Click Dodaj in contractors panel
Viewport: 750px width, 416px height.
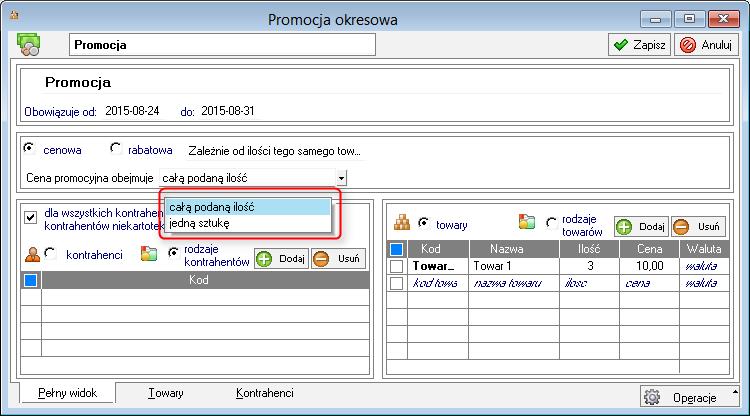tap(281, 259)
